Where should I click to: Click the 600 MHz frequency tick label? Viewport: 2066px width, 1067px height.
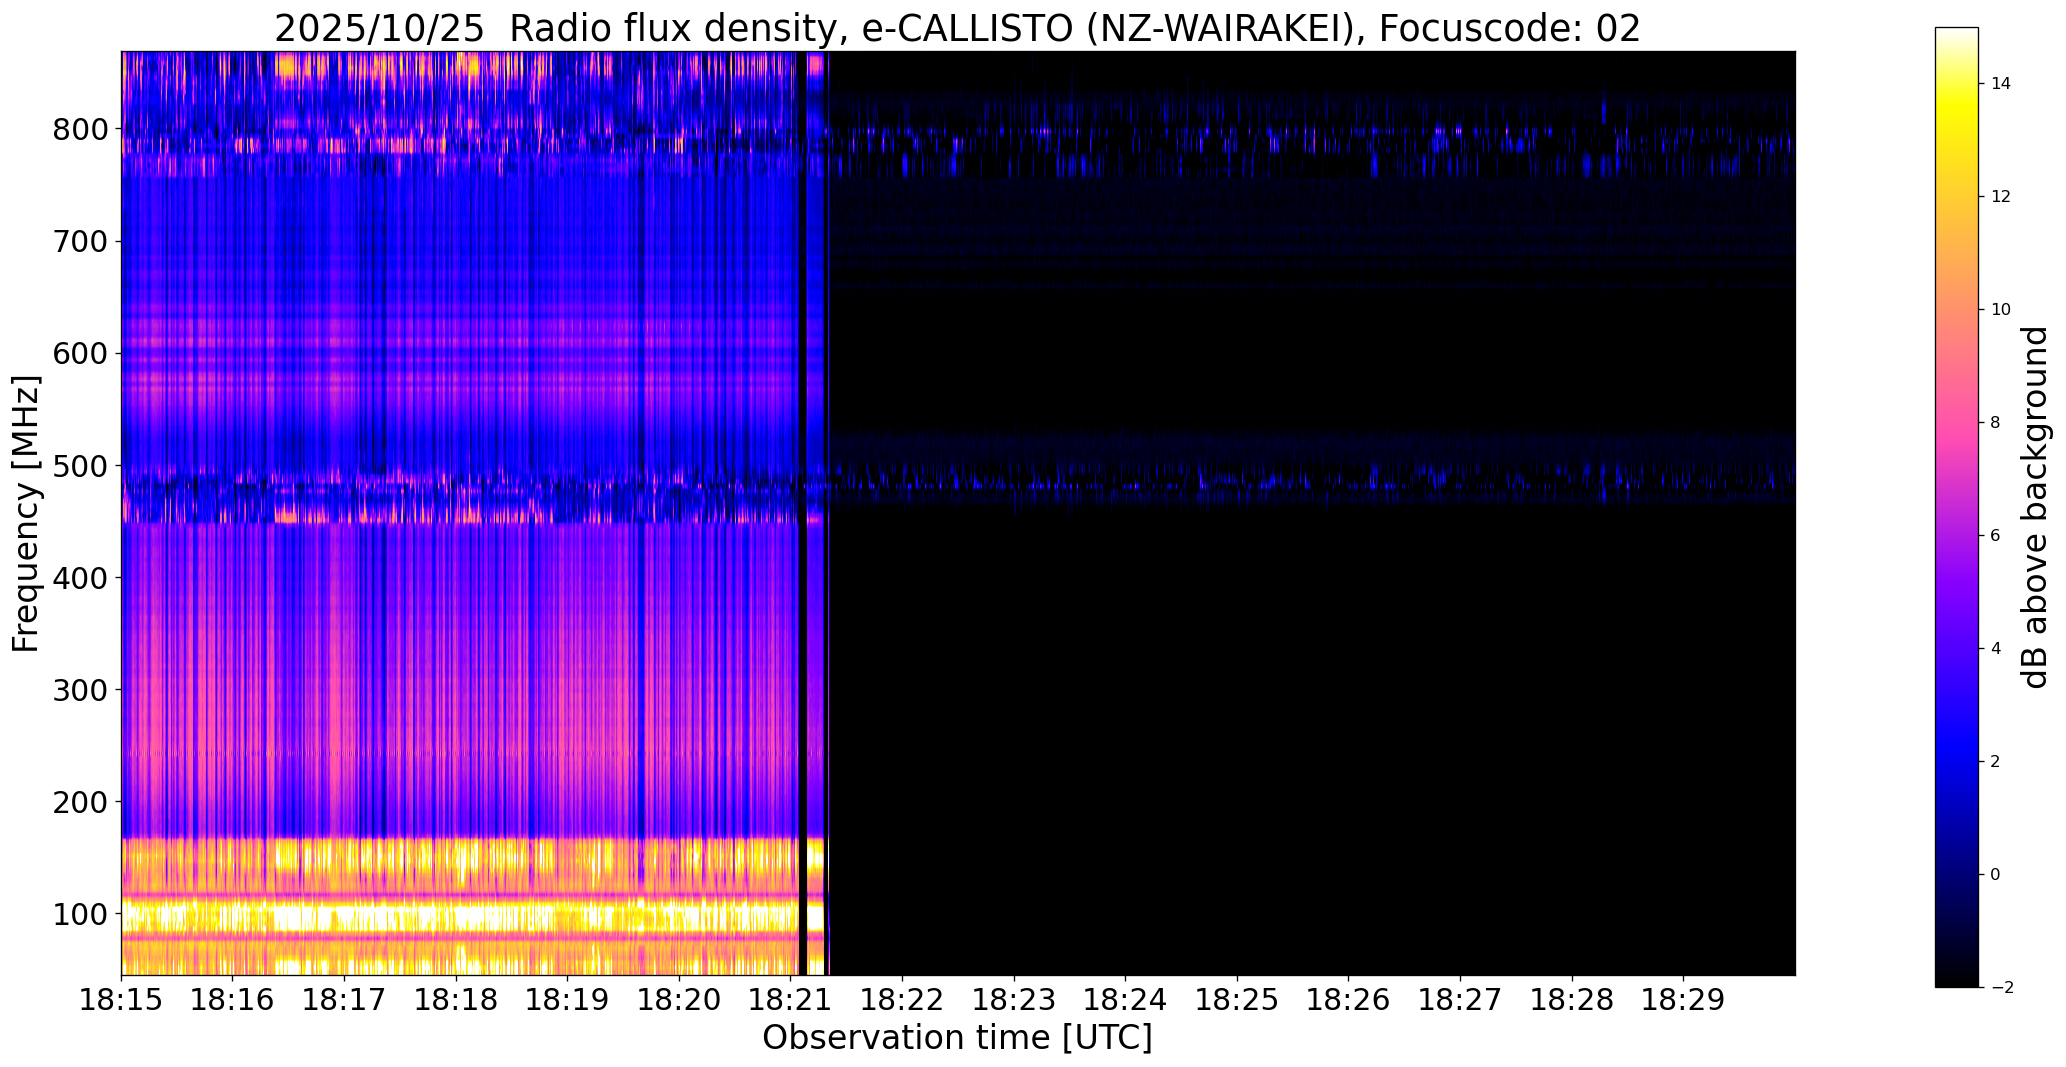(82, 354)
